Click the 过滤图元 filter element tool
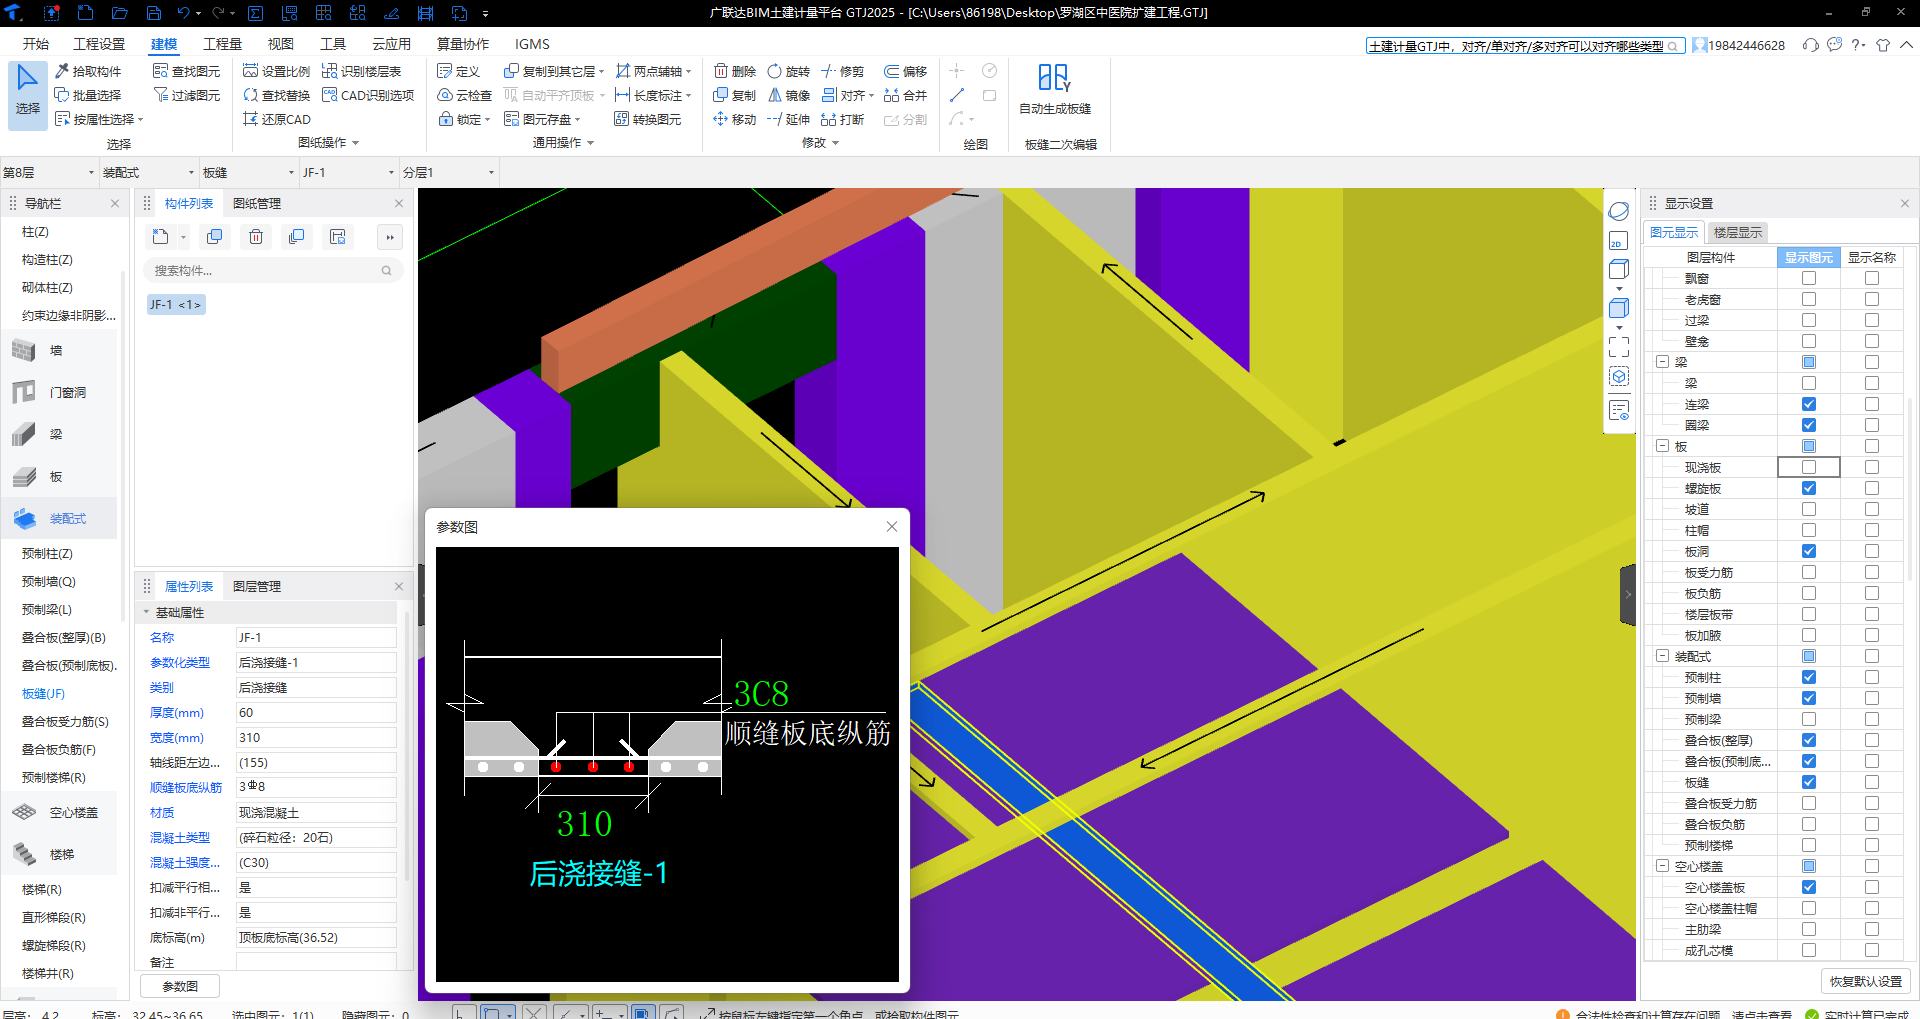This screenshot has width=1920, height=1019. [x=187, y=95]
